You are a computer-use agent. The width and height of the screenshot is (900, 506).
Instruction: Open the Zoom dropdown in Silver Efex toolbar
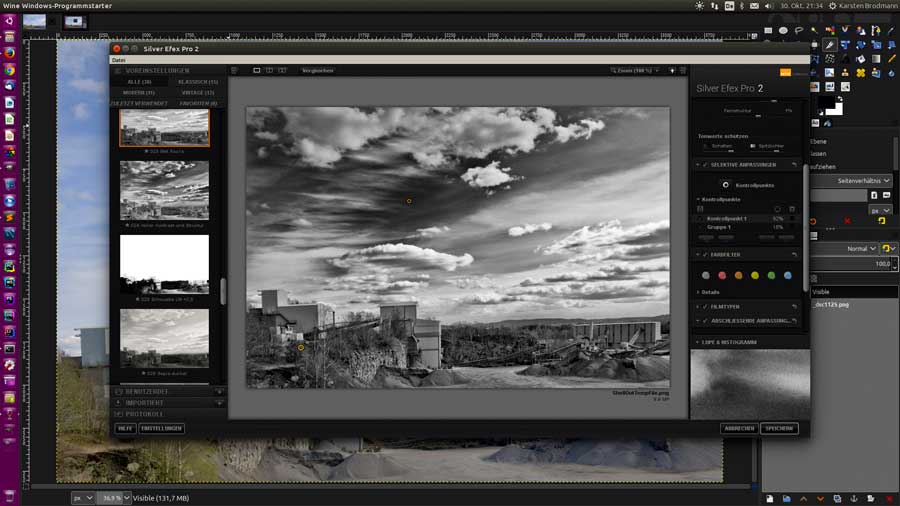(635, 71)
